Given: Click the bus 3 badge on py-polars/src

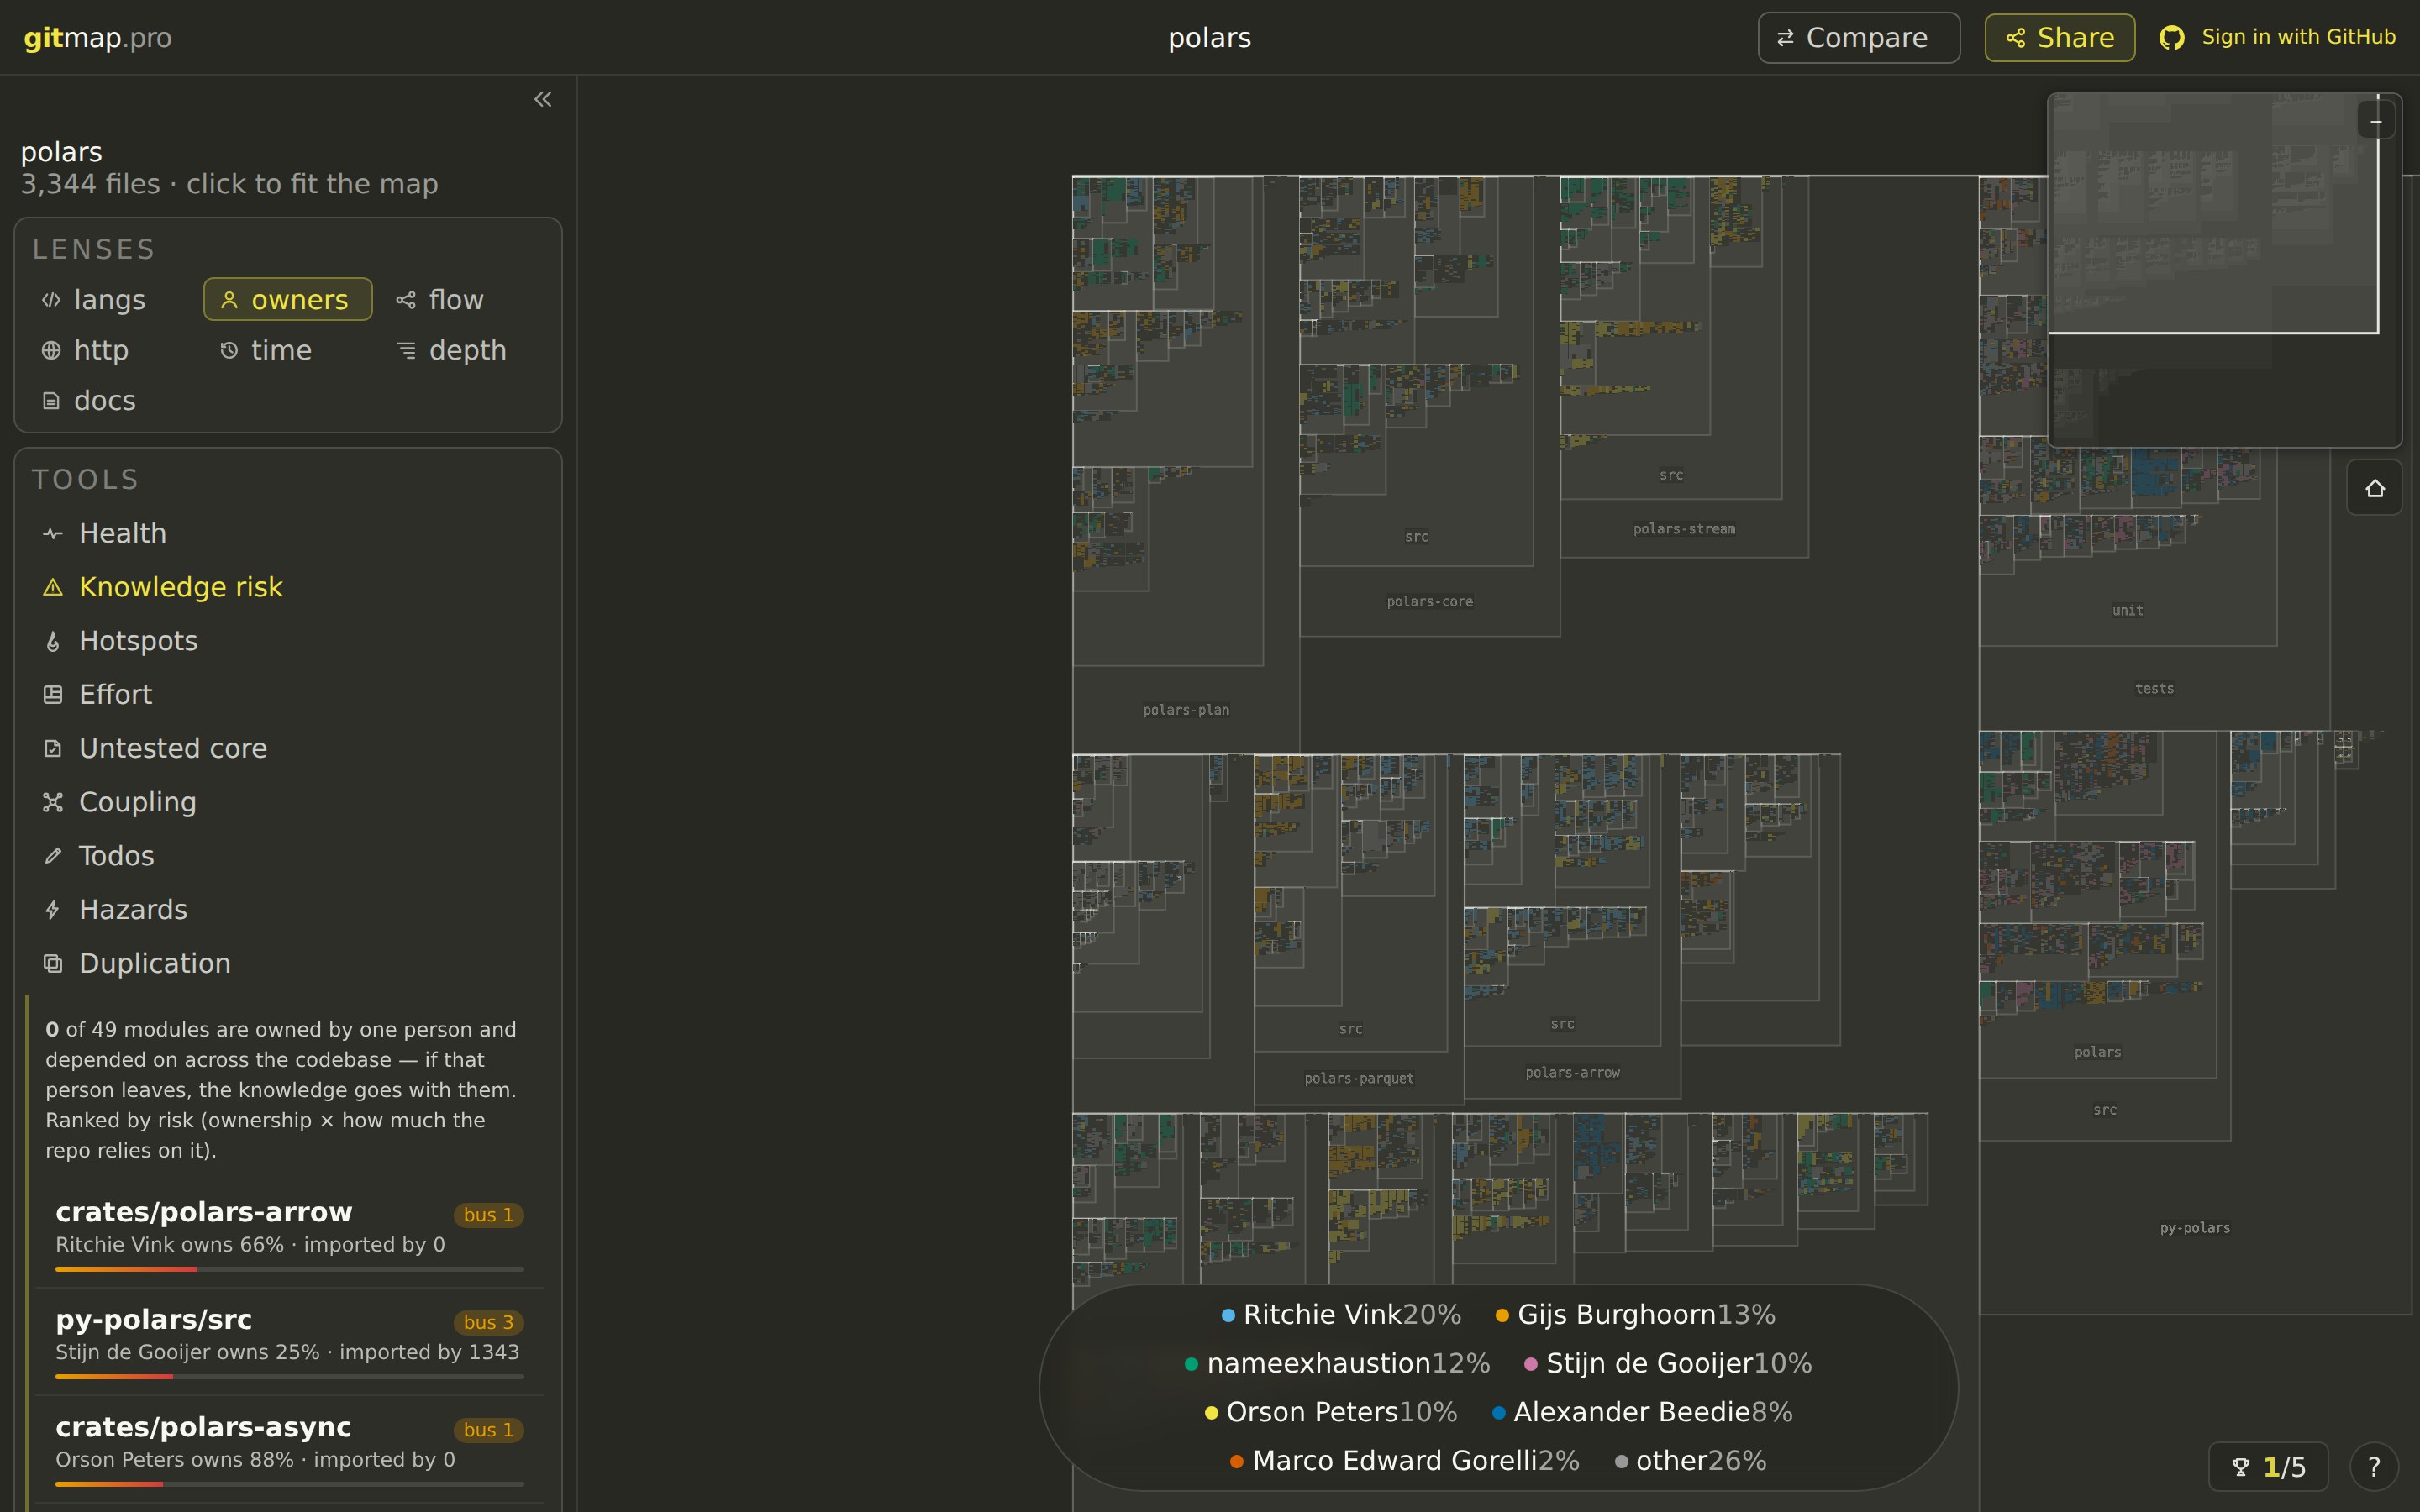Looking at the screenshot, I should pos(489,1322).
